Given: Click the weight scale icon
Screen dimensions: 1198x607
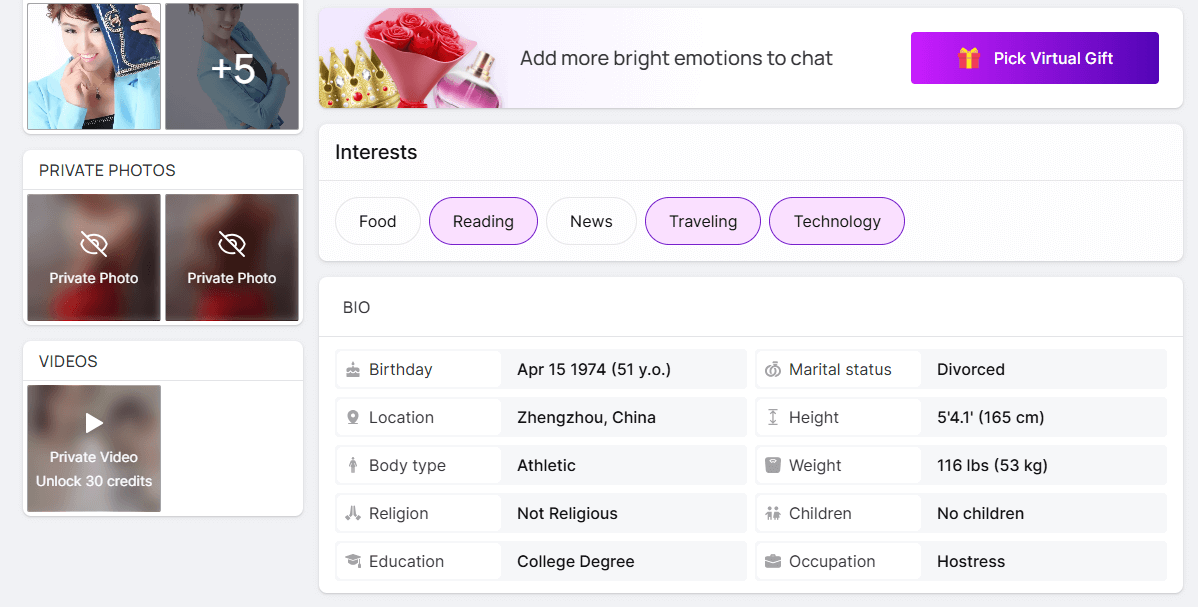Looking at the screenshot, I should coord(773,466).
